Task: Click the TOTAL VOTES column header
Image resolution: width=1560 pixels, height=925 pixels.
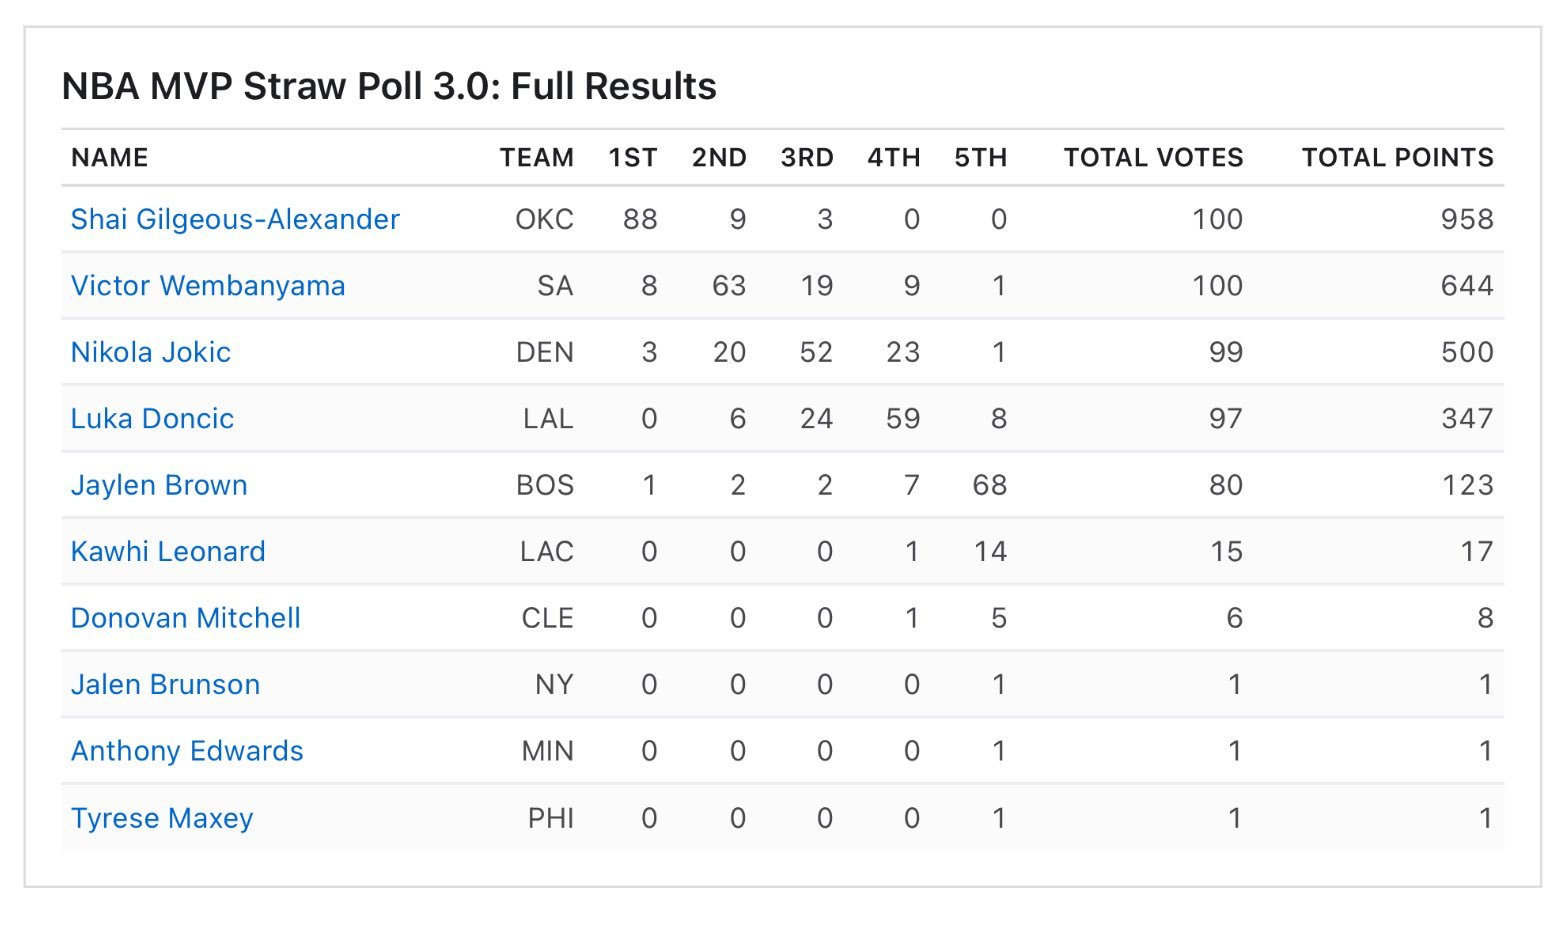Action: point(1153,158)
